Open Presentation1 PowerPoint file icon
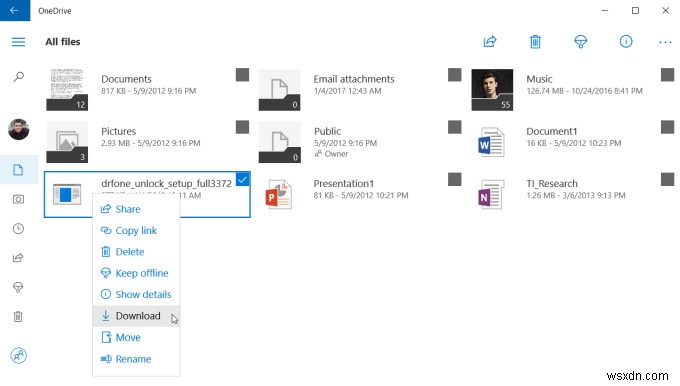680x386 pixels. coord(278,194)
